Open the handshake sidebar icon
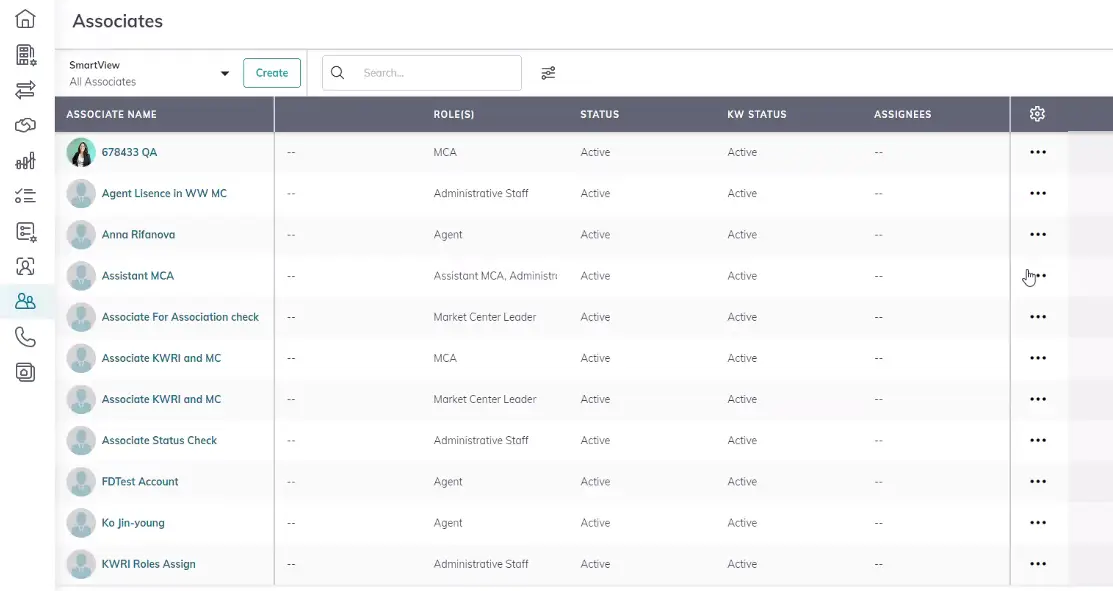1113x591 pixels. (x=25, y=126)
